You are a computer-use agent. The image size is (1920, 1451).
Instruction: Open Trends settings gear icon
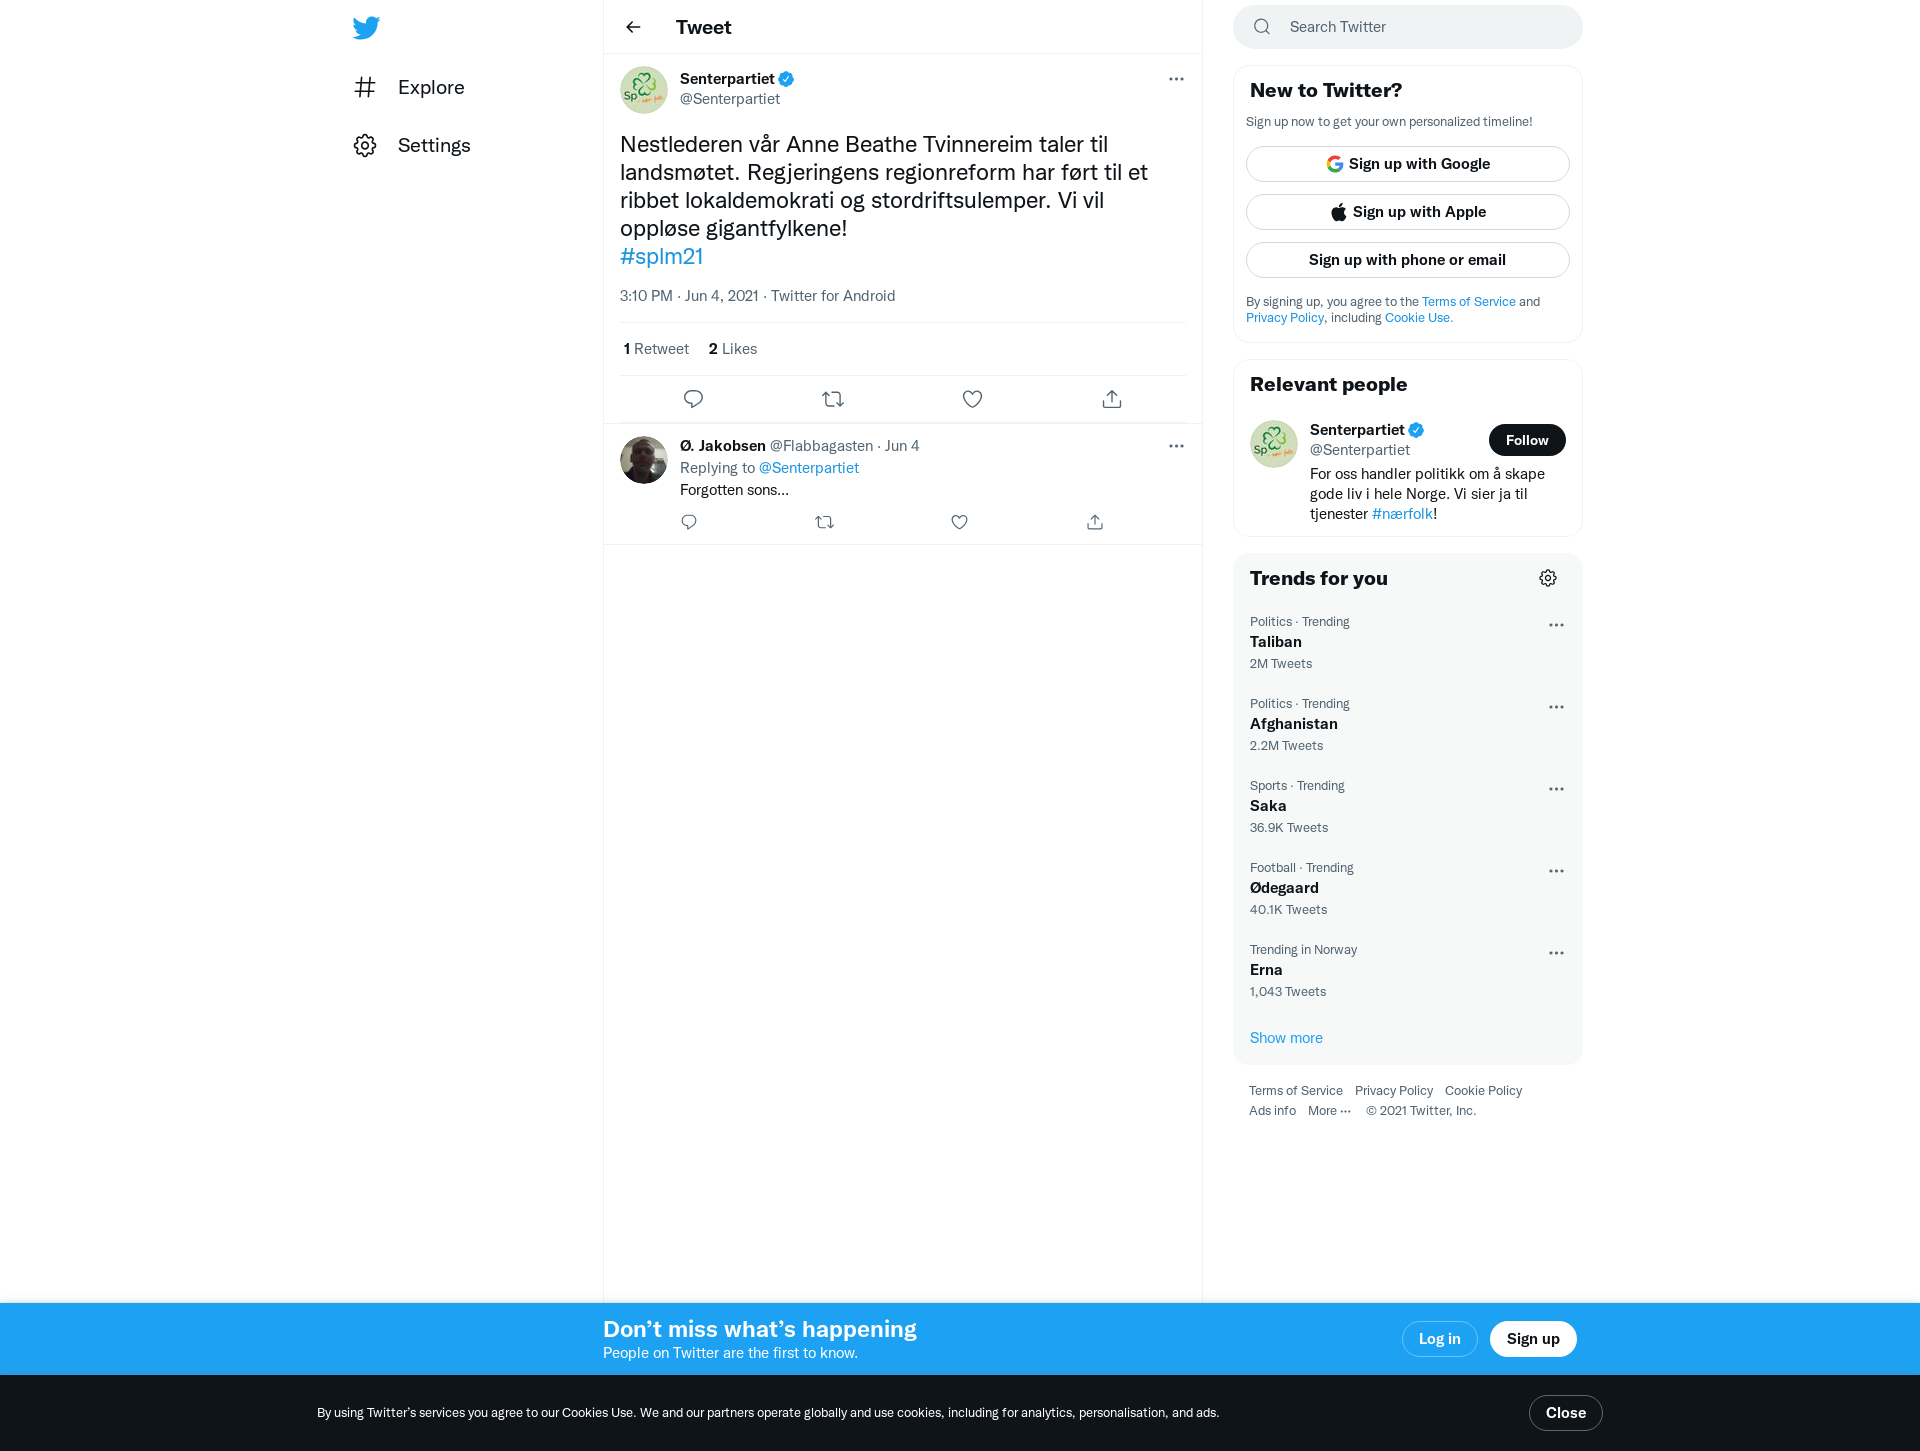(1548, 578)
